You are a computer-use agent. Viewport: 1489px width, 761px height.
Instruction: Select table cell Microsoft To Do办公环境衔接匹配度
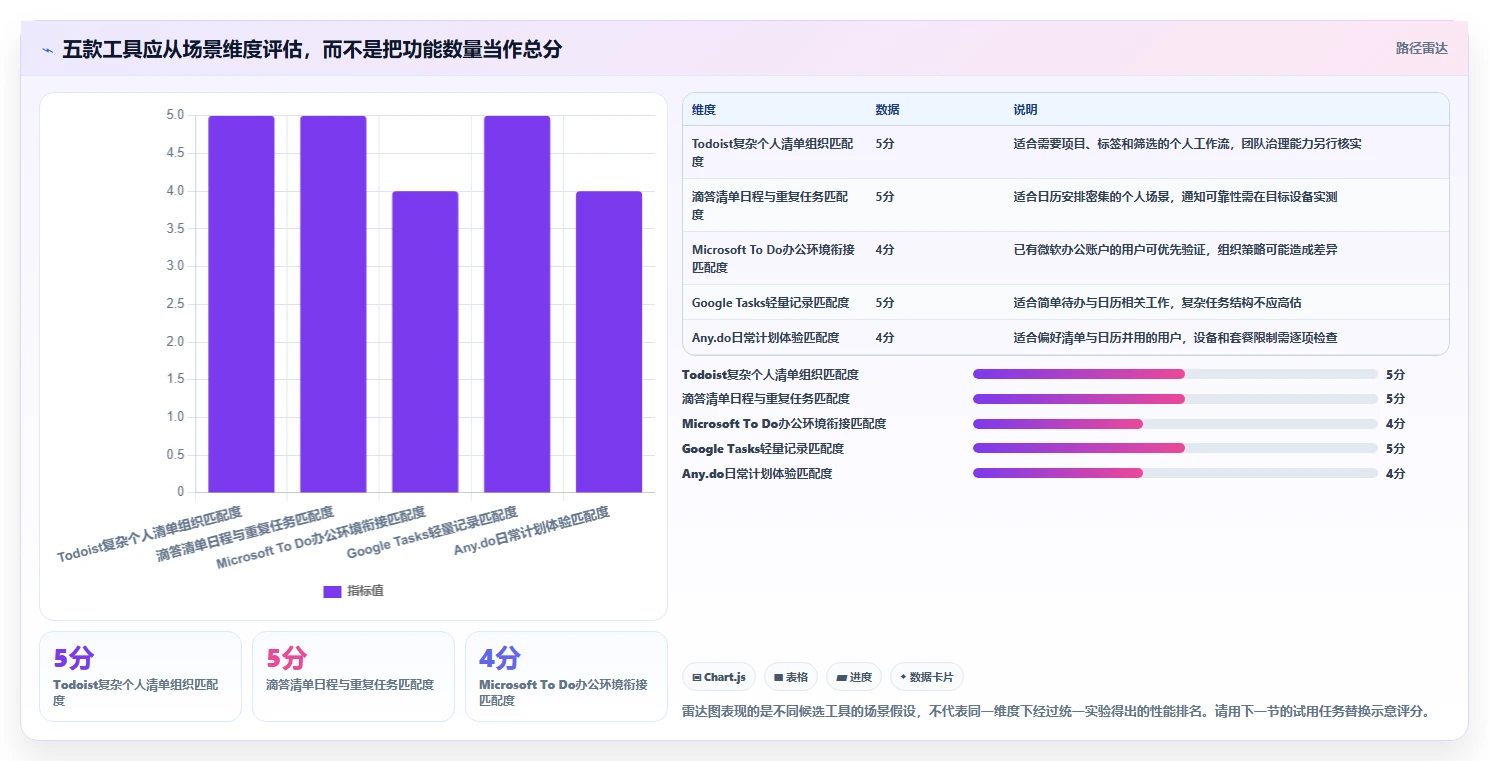click(773, 258)
